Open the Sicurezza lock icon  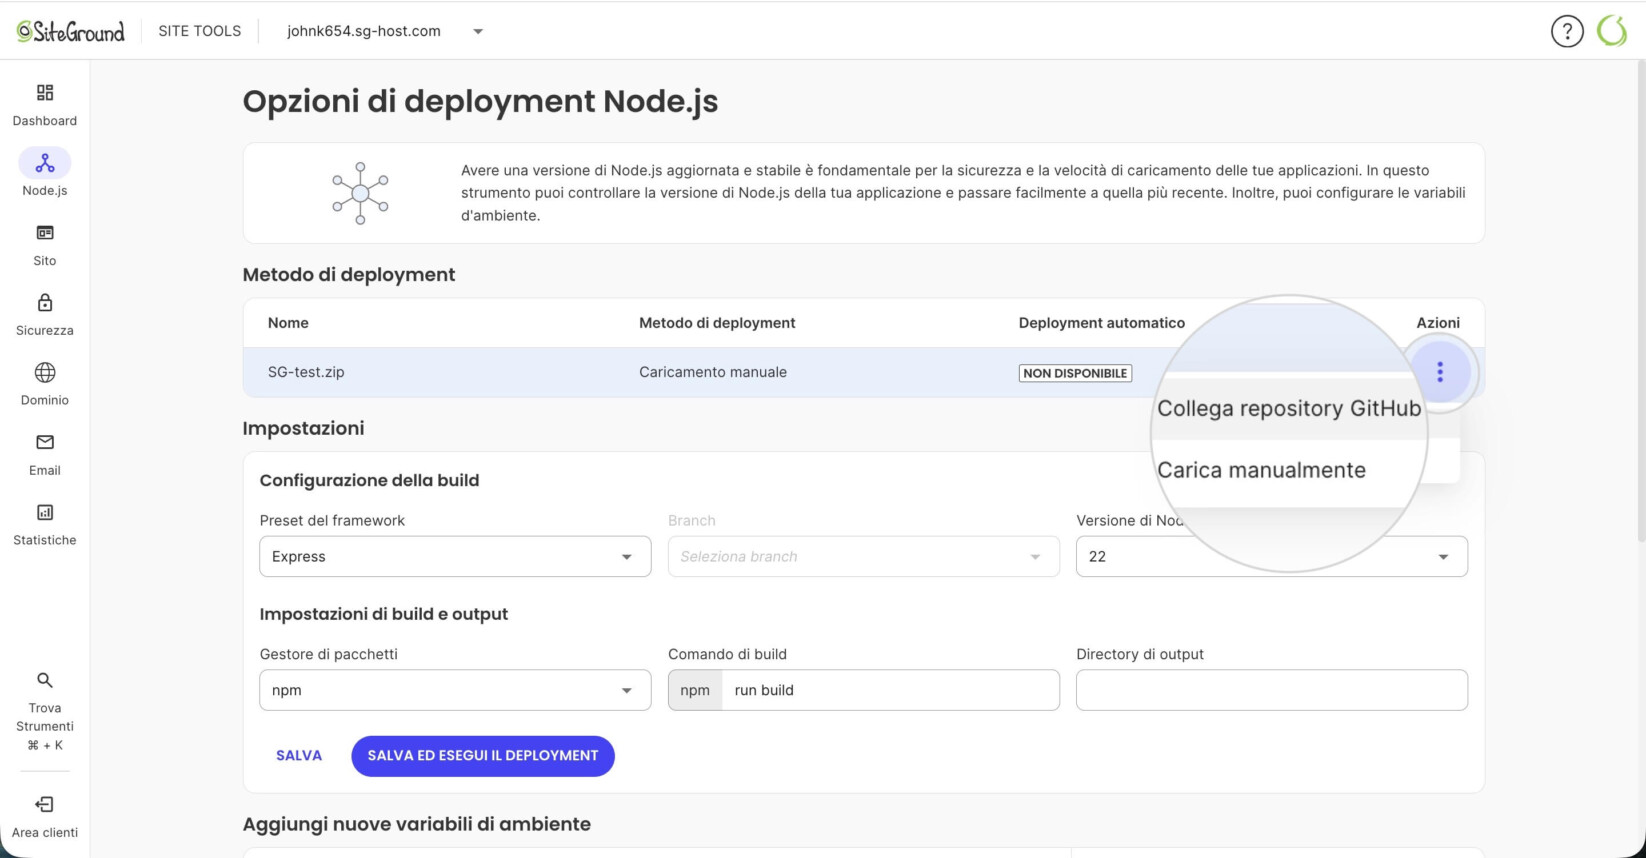point(45,303)
